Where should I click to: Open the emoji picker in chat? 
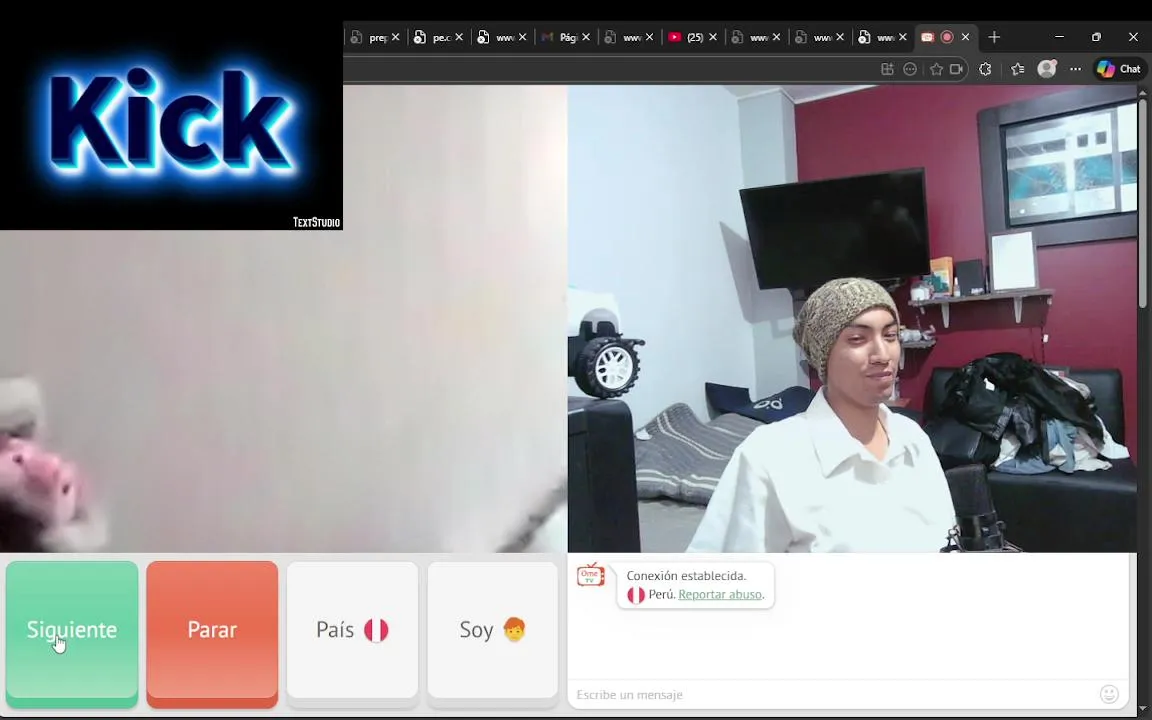1109,694
